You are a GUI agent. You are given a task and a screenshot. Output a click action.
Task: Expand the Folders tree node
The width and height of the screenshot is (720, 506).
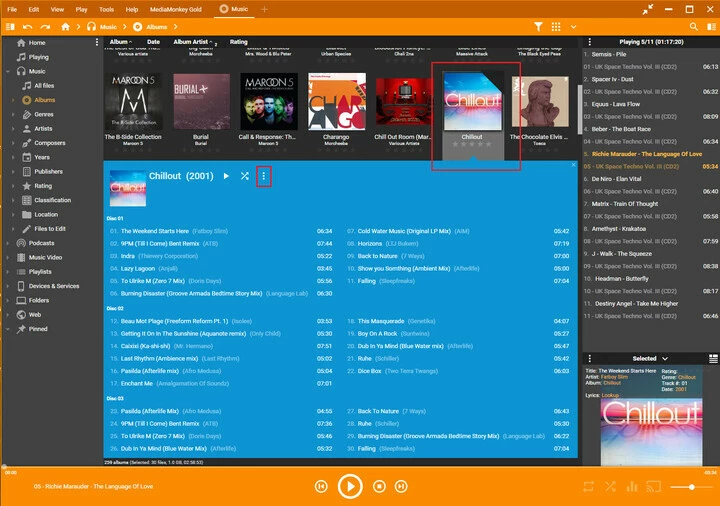(8, 300)
